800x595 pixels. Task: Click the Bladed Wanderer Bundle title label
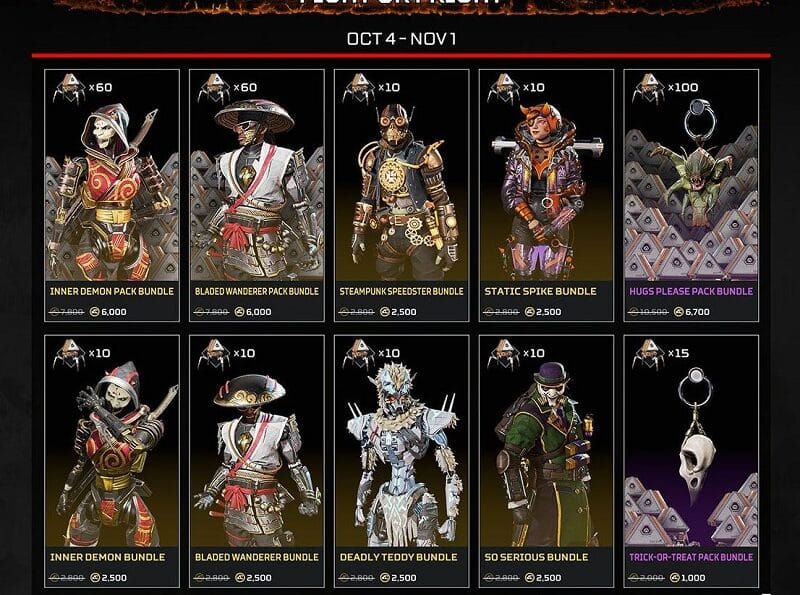tap(257, 557)
